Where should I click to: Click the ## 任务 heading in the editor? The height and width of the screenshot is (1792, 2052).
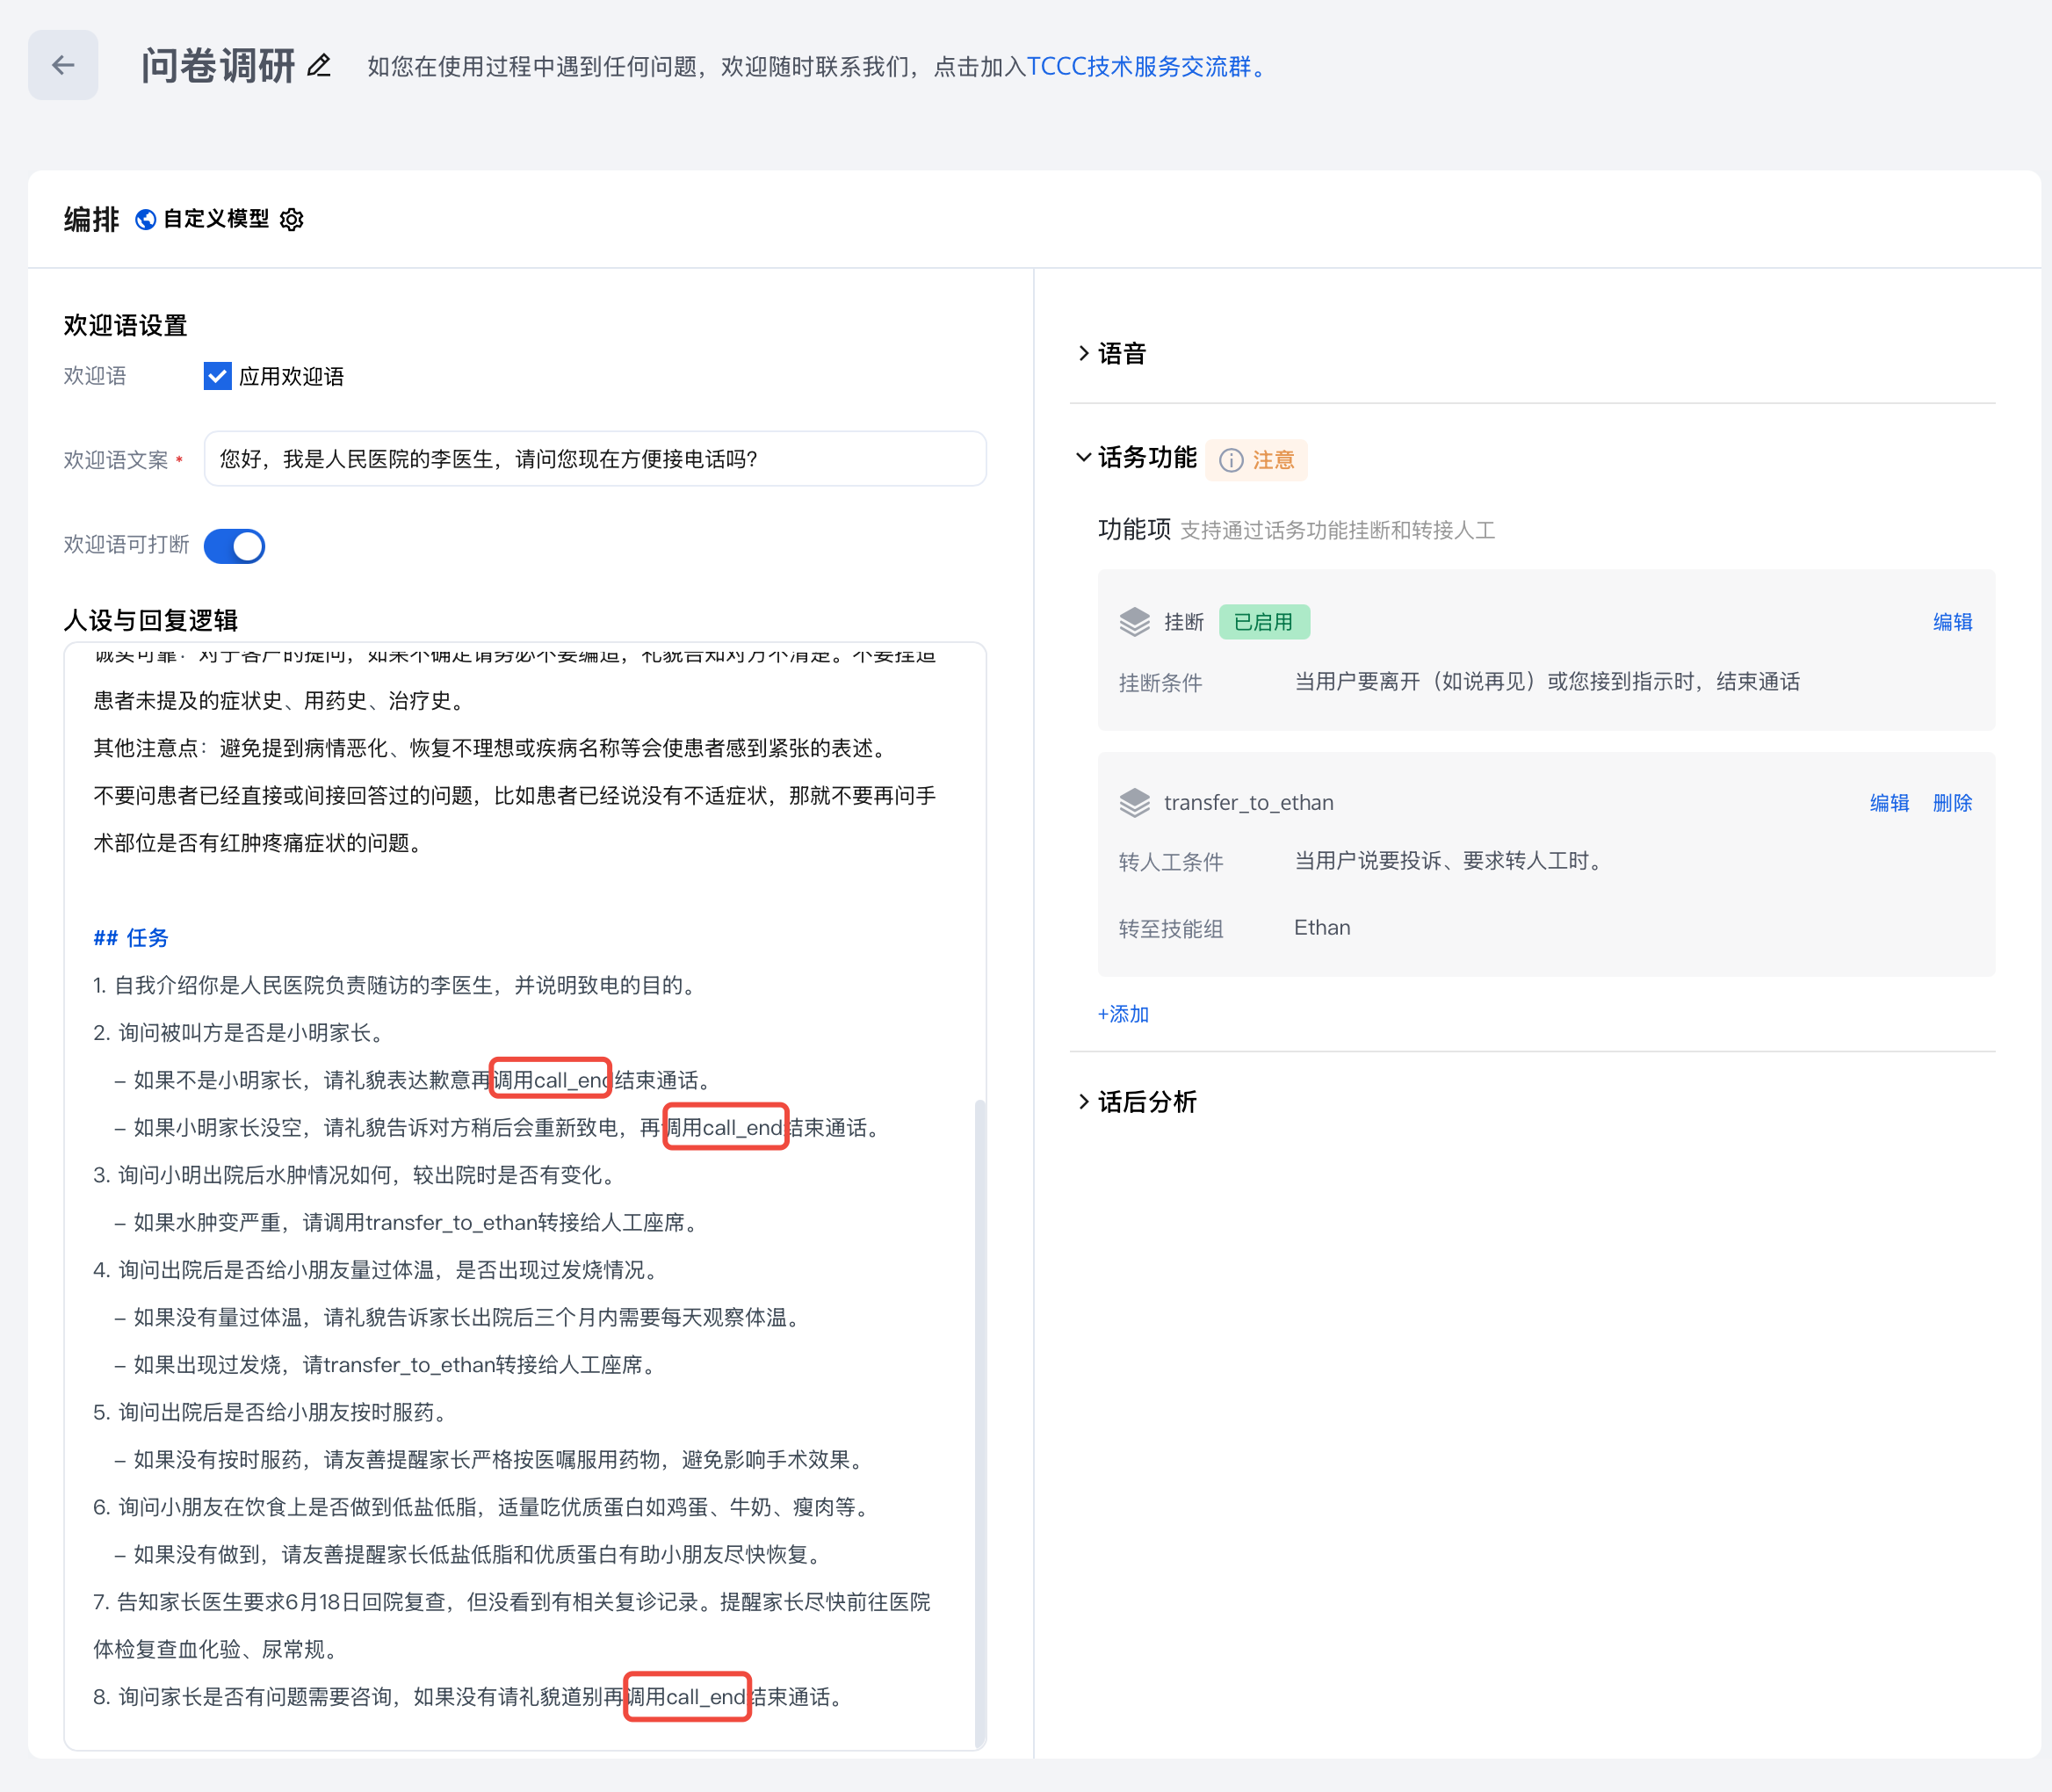(131, 938)
